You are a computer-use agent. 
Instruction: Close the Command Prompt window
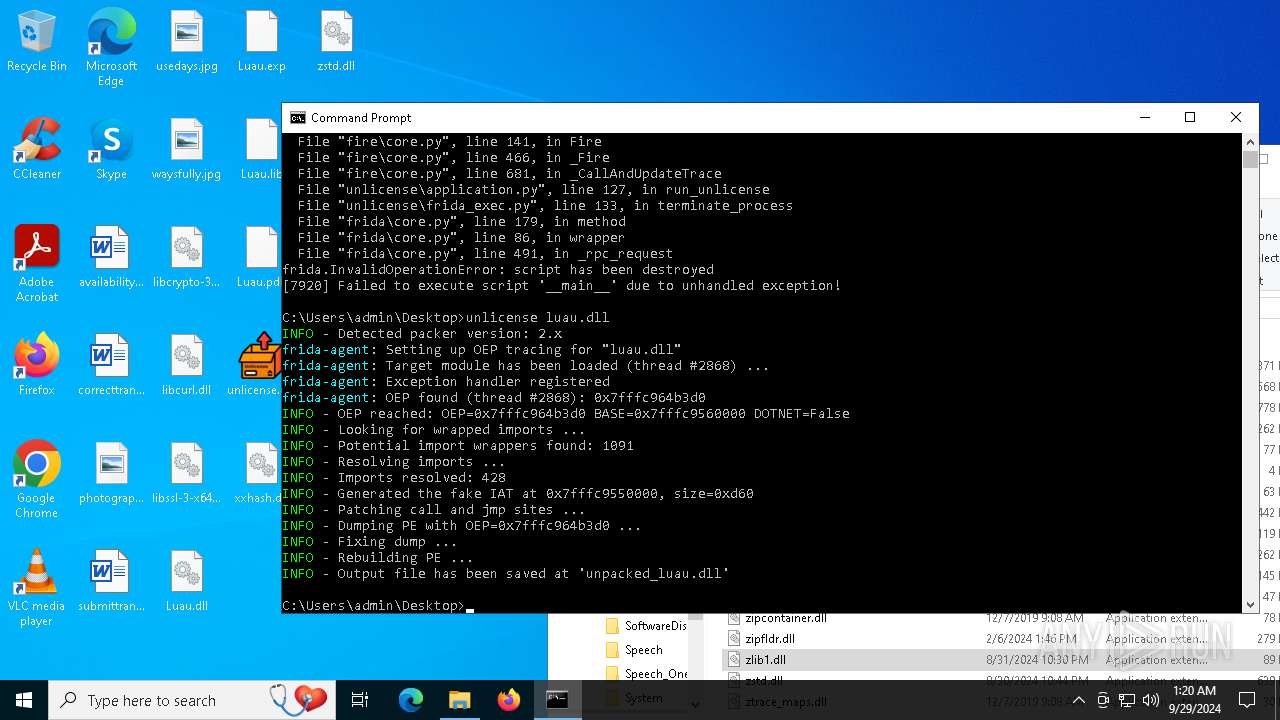(1236, 118)
